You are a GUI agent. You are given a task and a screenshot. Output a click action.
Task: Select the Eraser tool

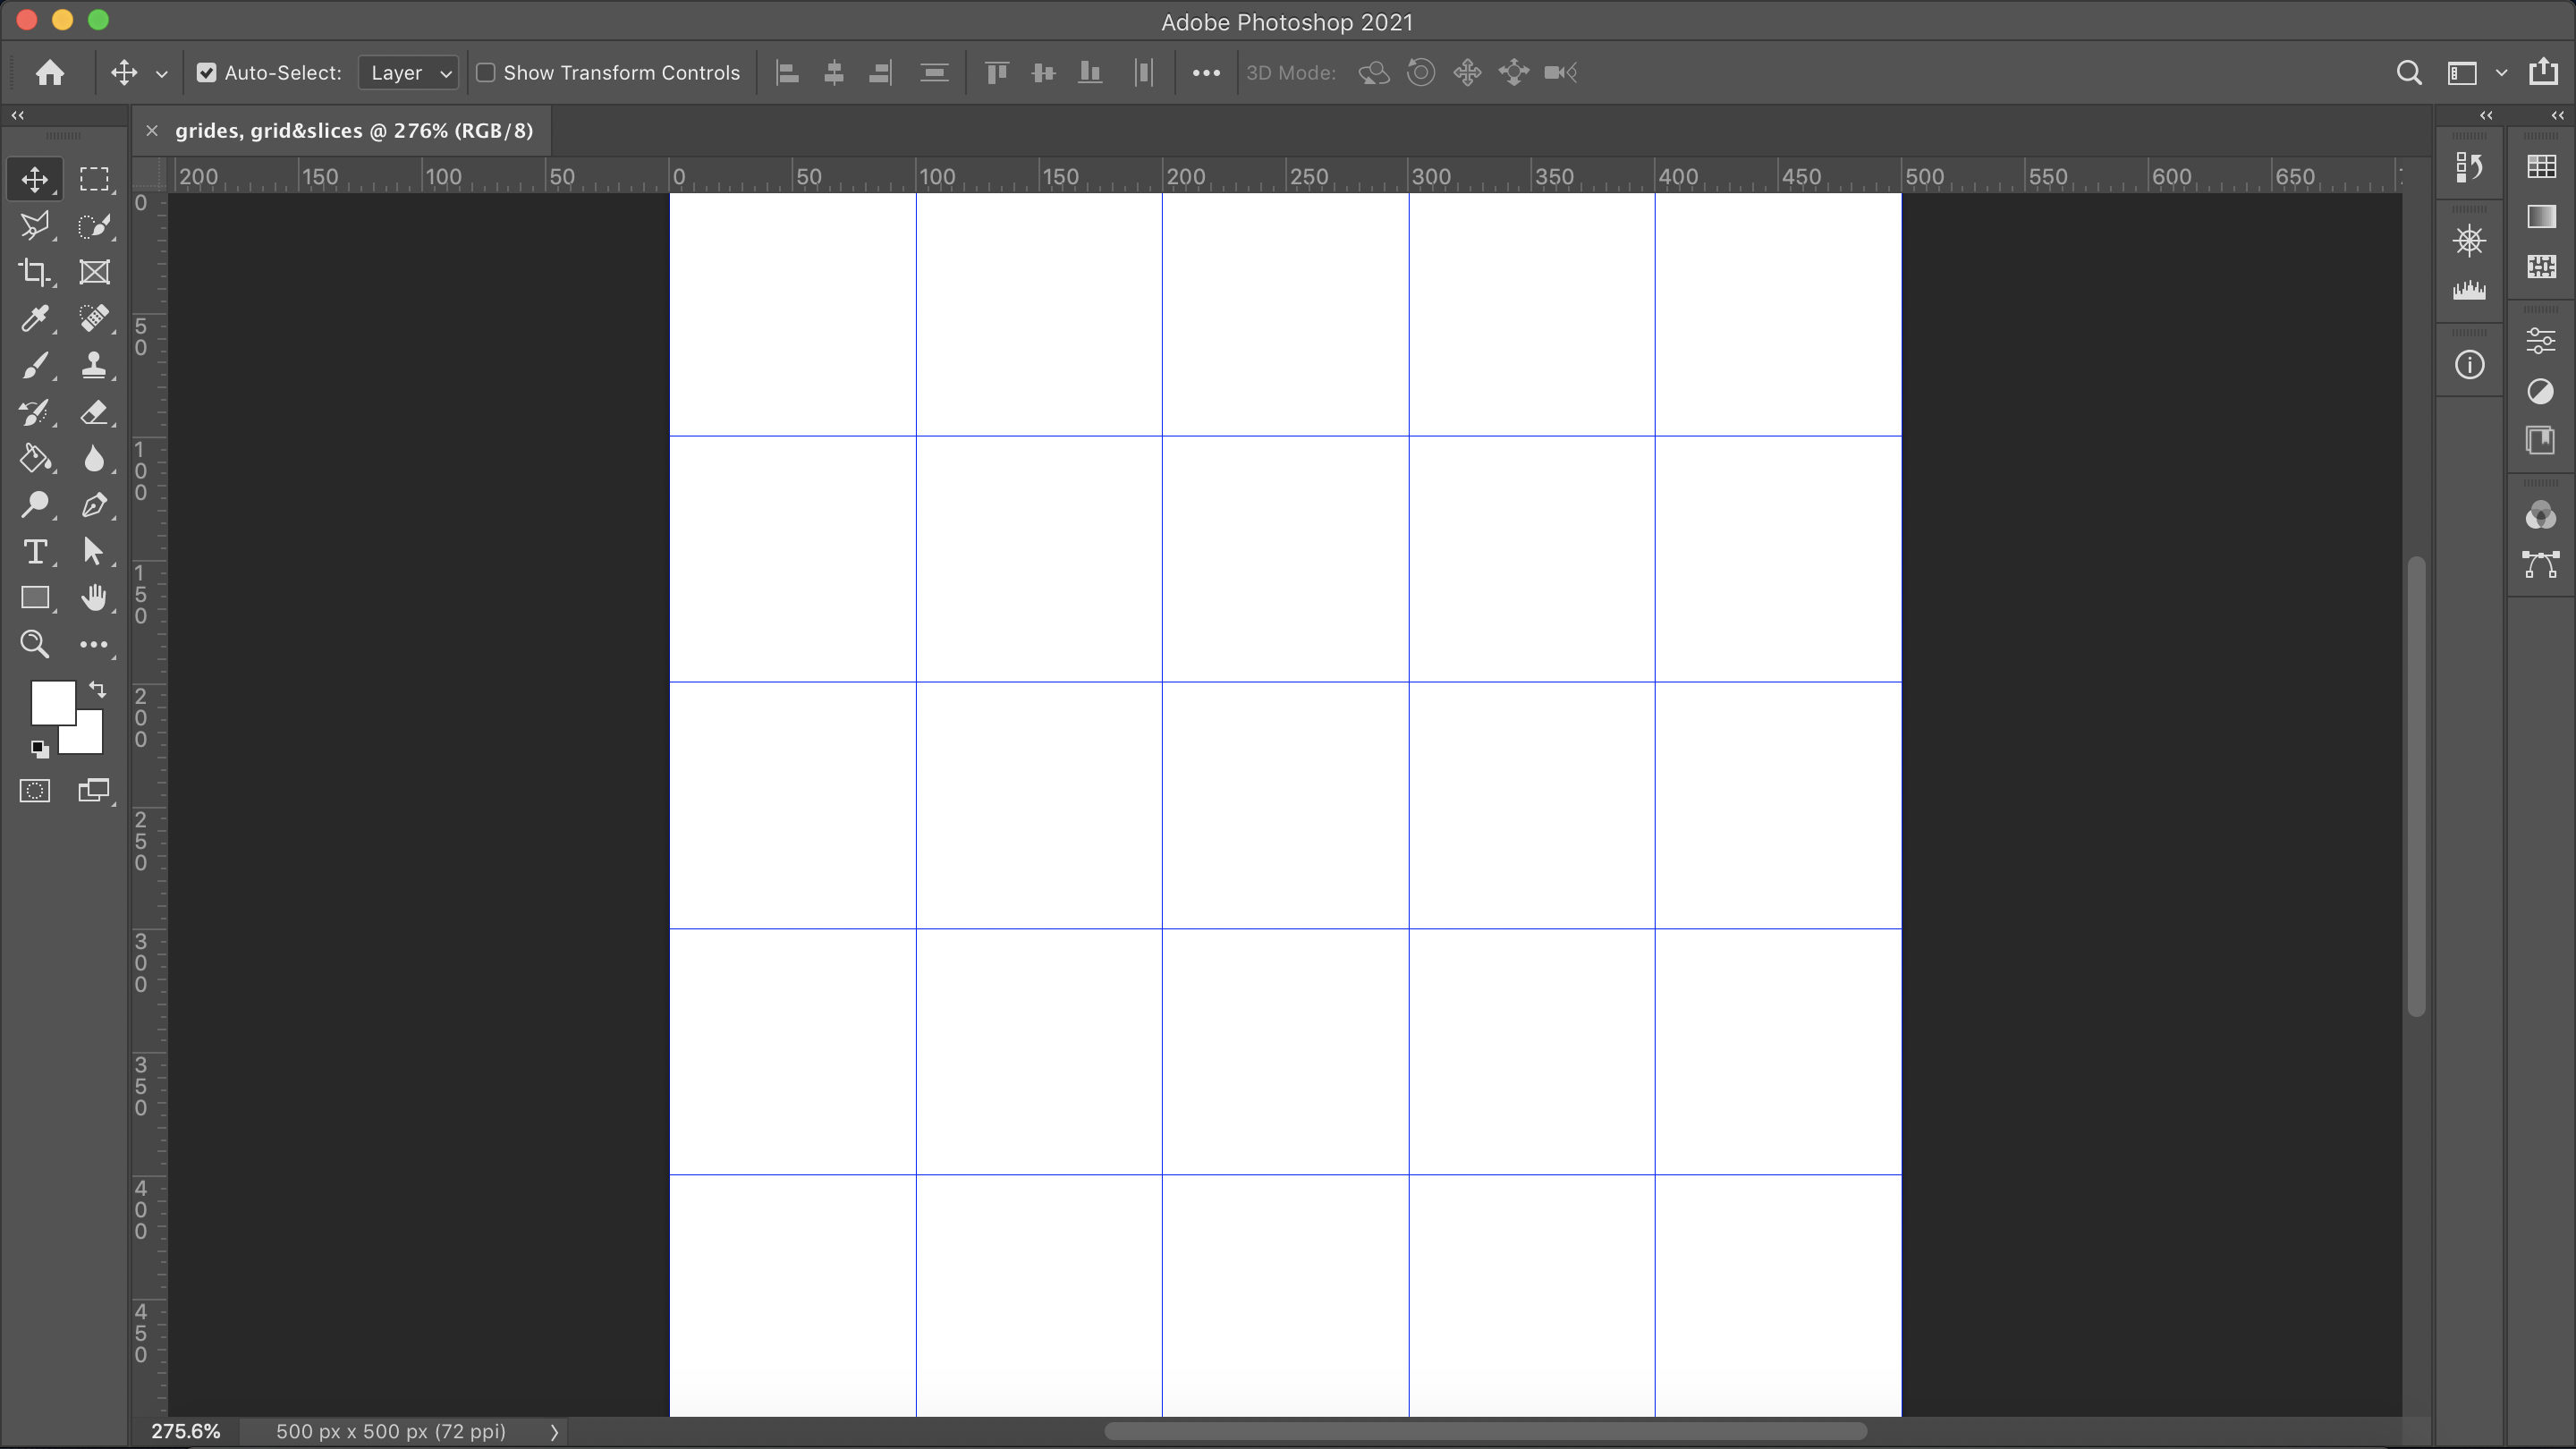pyautogui.click(x=94, y=412)
